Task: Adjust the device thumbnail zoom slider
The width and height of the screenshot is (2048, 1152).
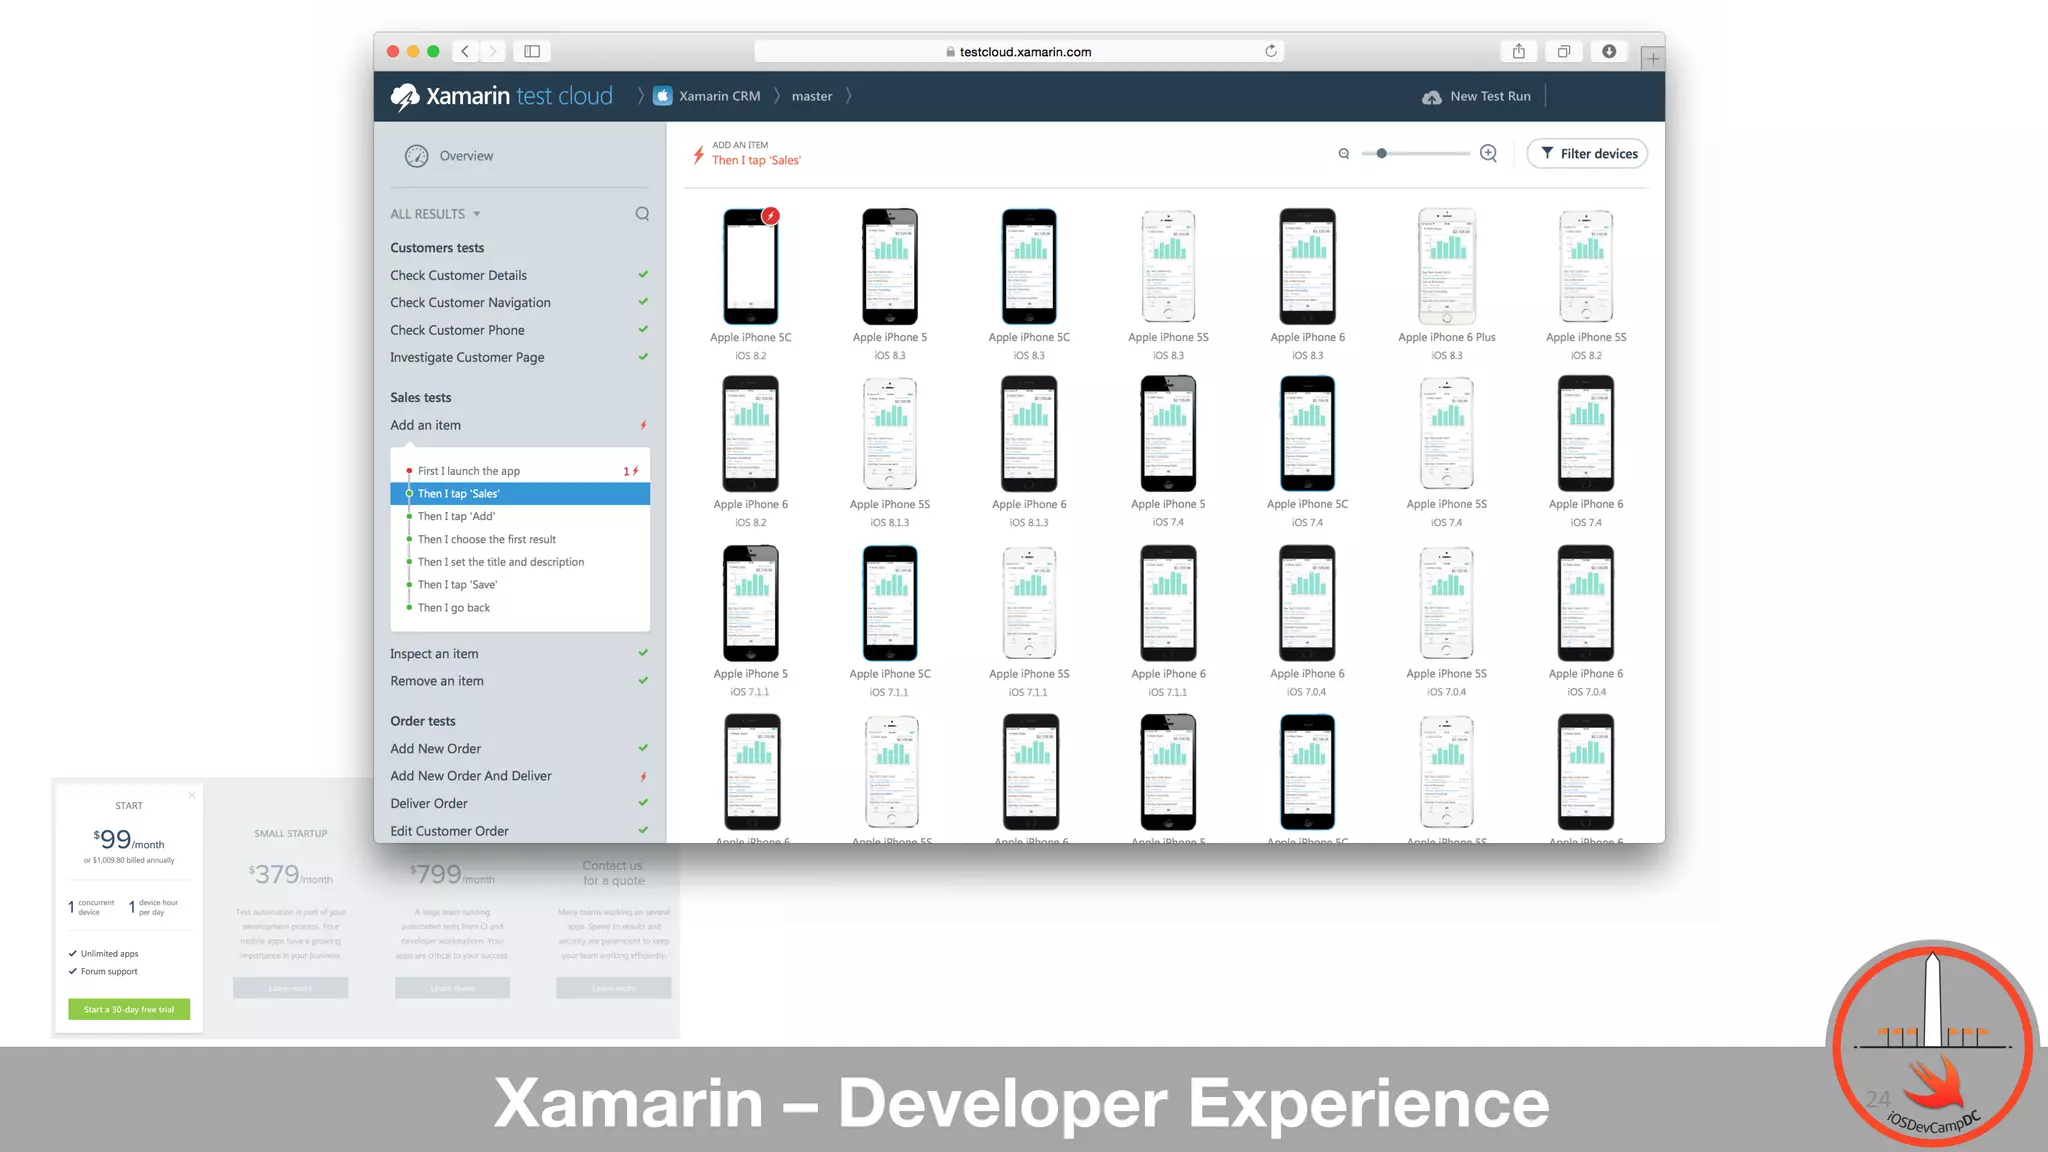Action: click(1381, 154)
